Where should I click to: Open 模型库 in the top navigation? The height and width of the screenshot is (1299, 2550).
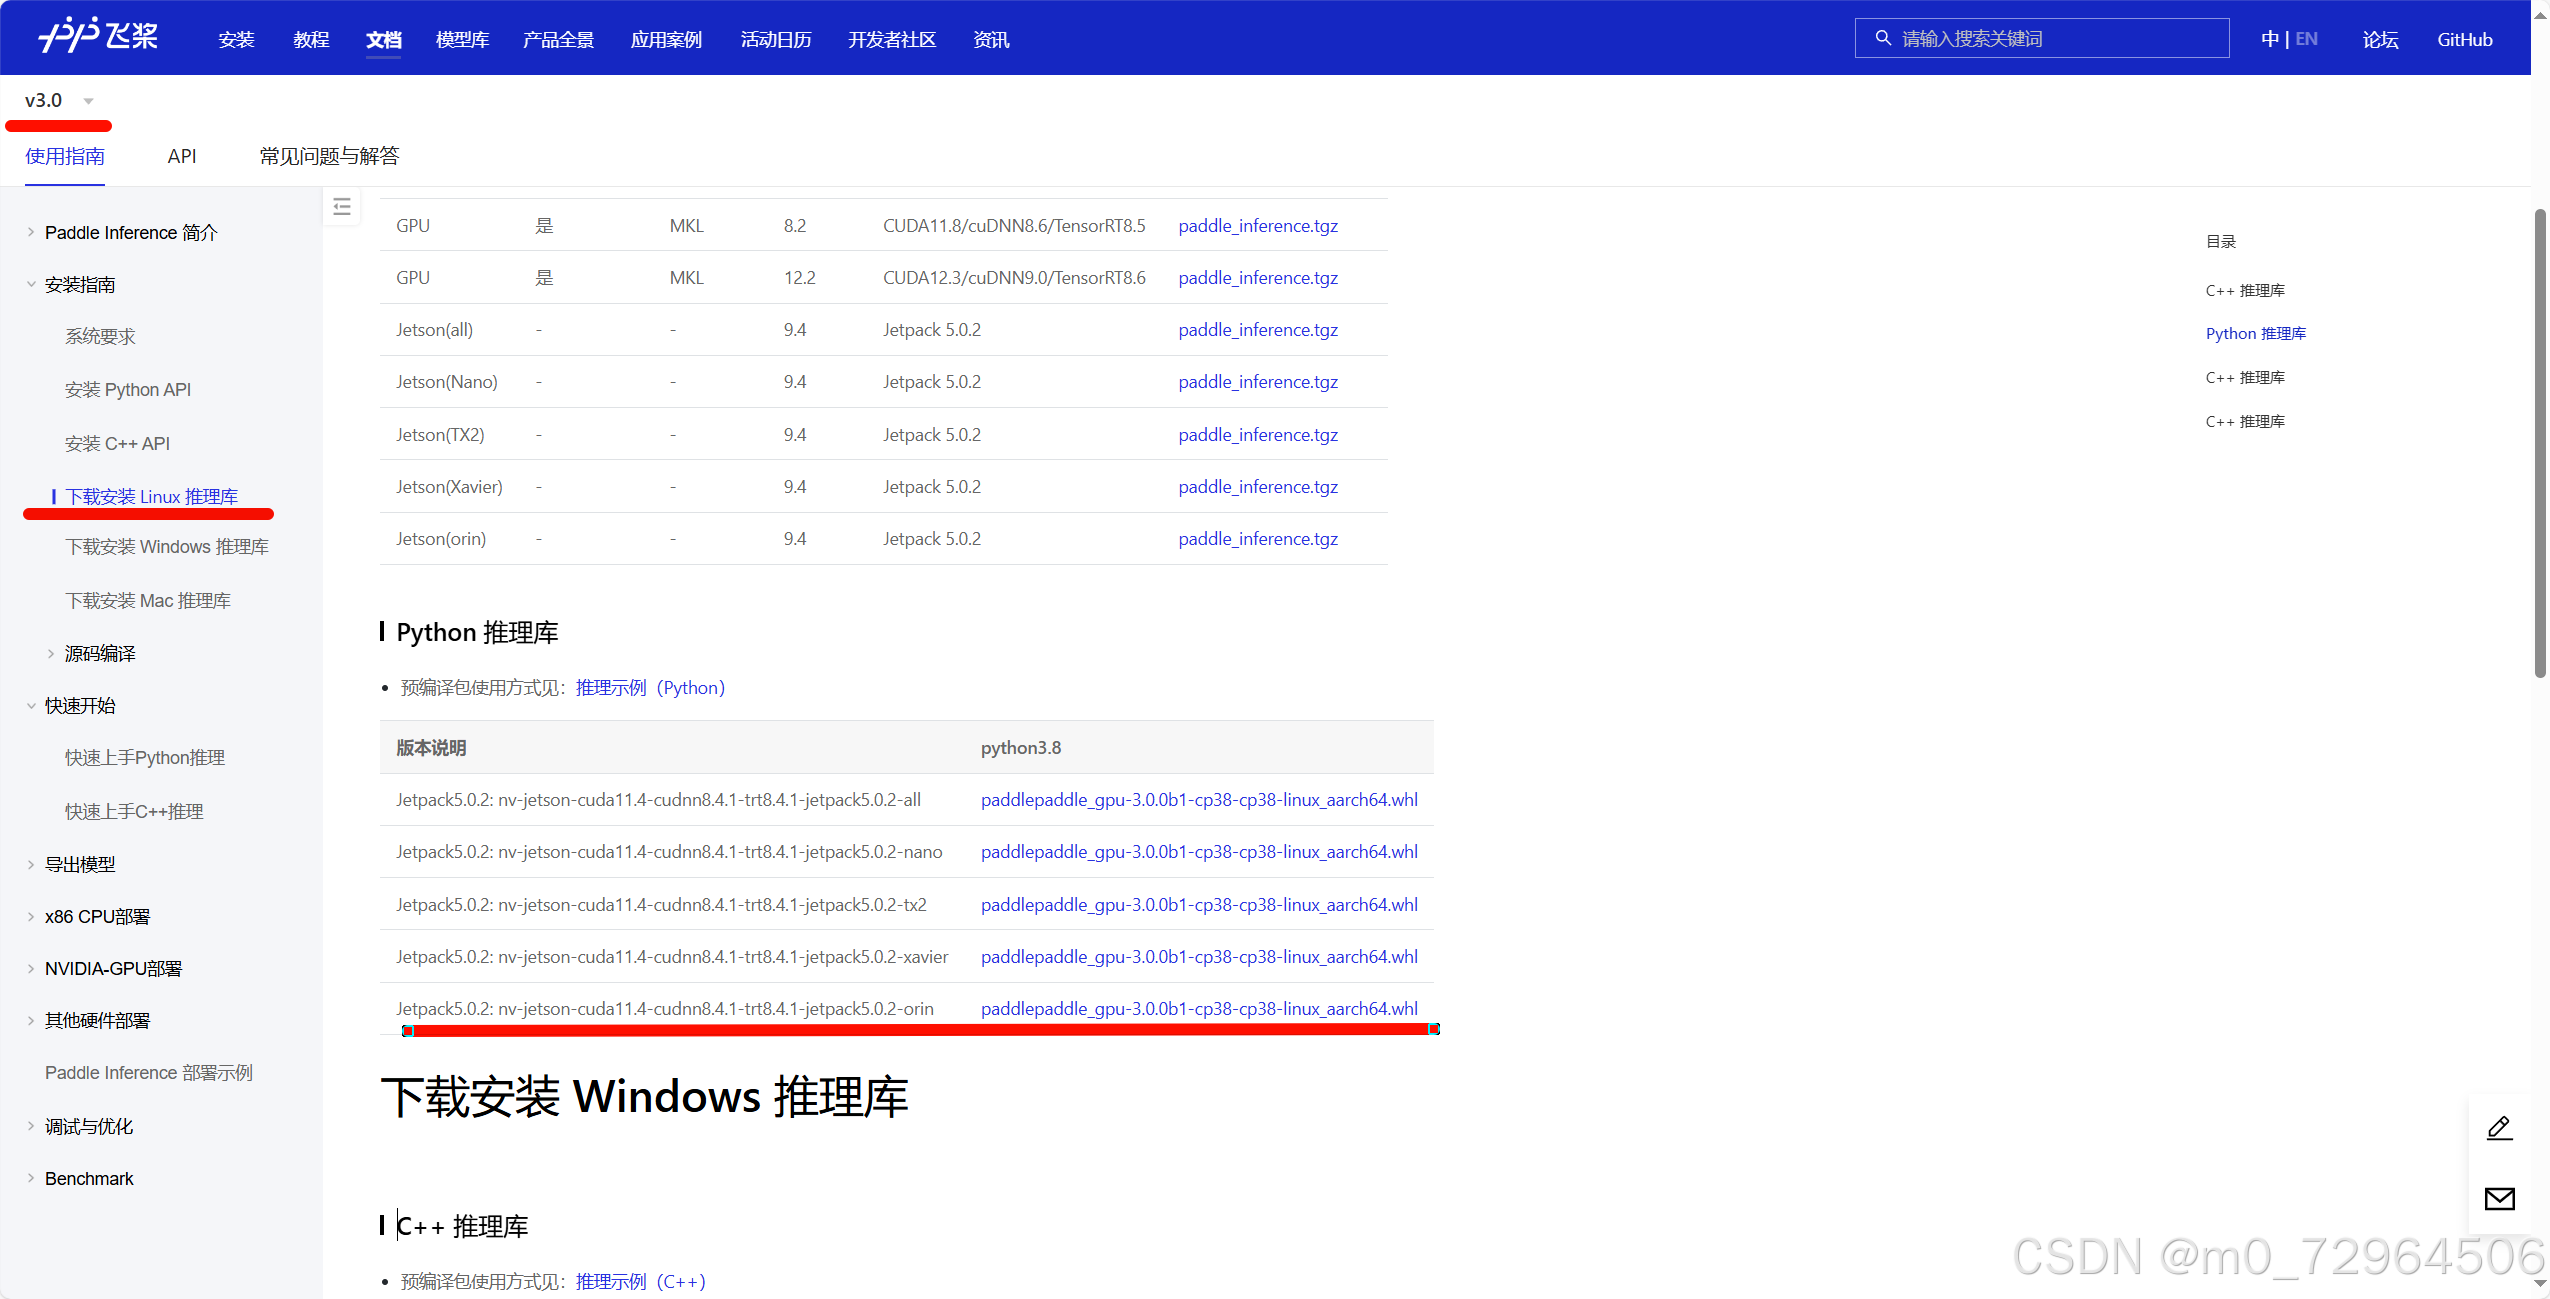462,40
